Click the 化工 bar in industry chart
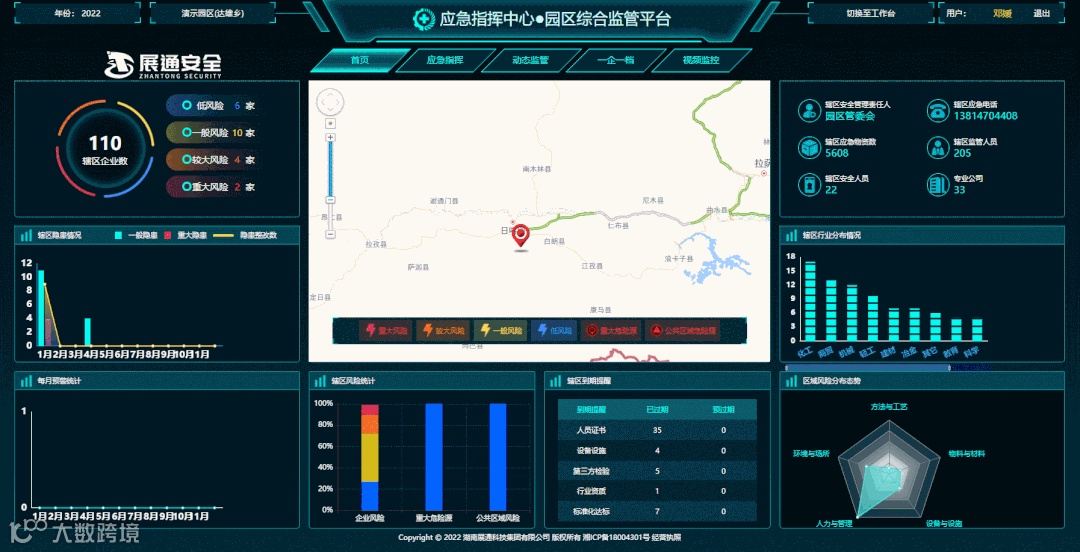 pyautogui.click(x=810, y=301)
